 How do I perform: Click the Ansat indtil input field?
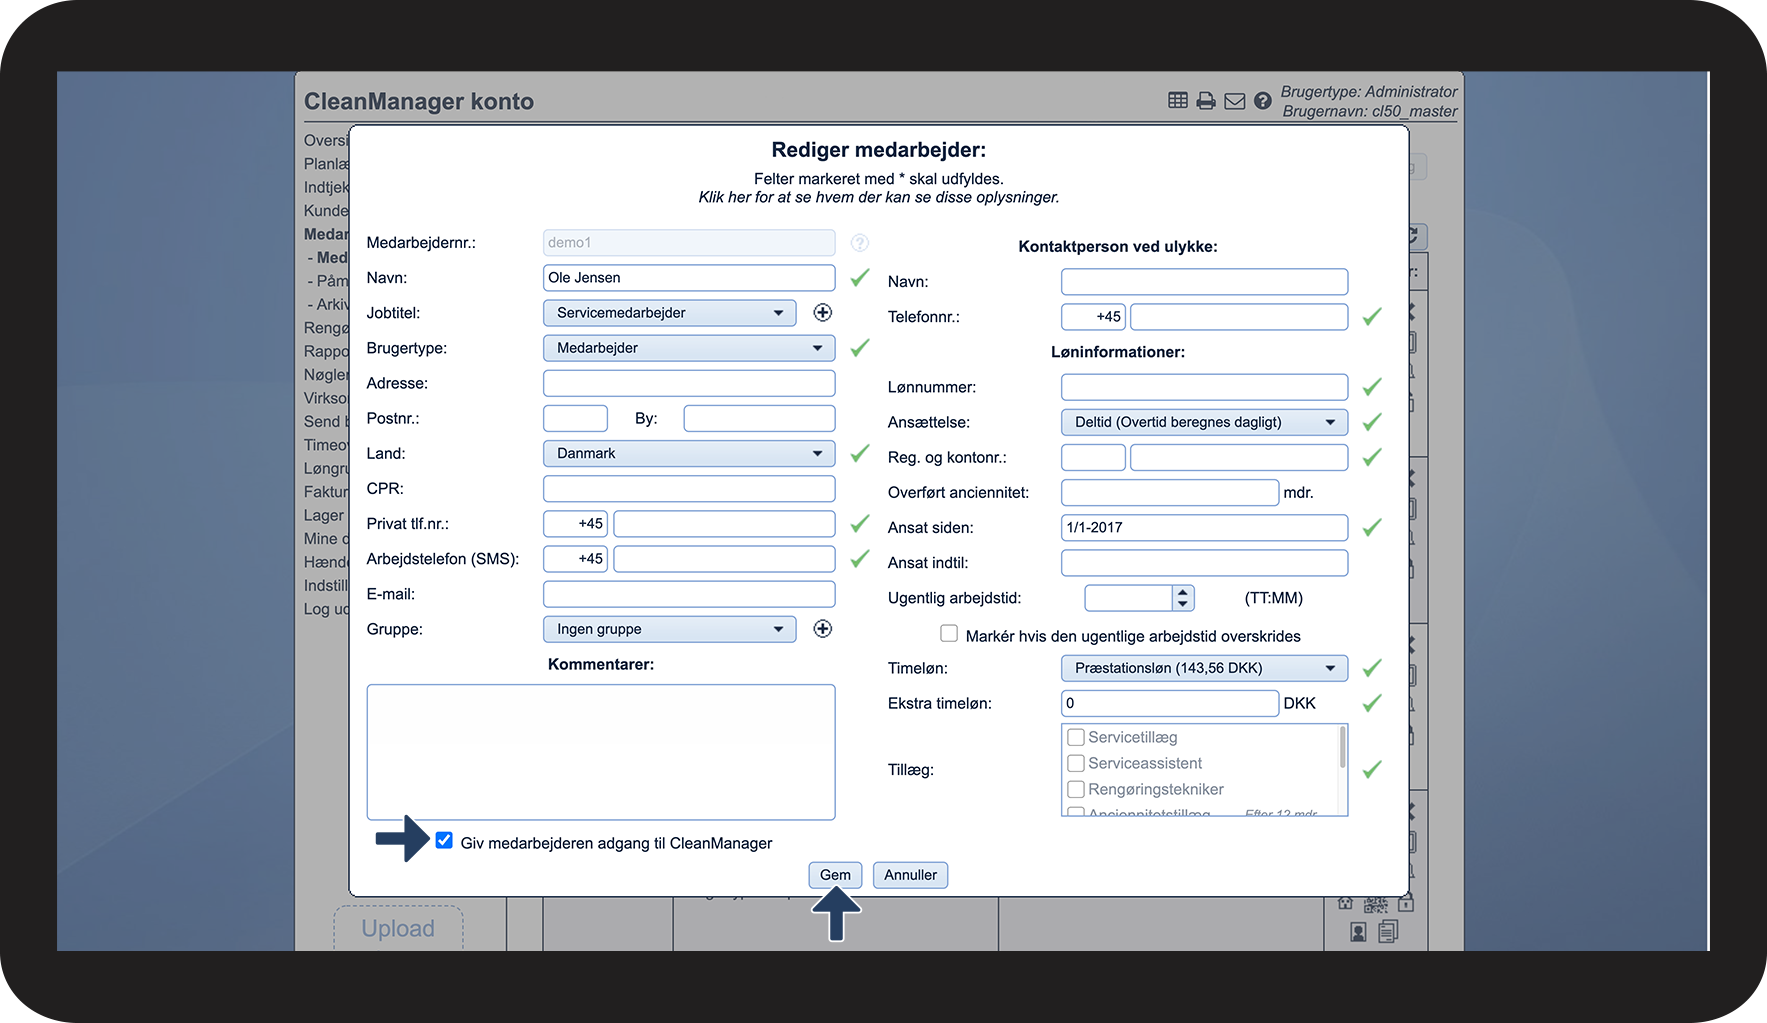click(1204, 563)
